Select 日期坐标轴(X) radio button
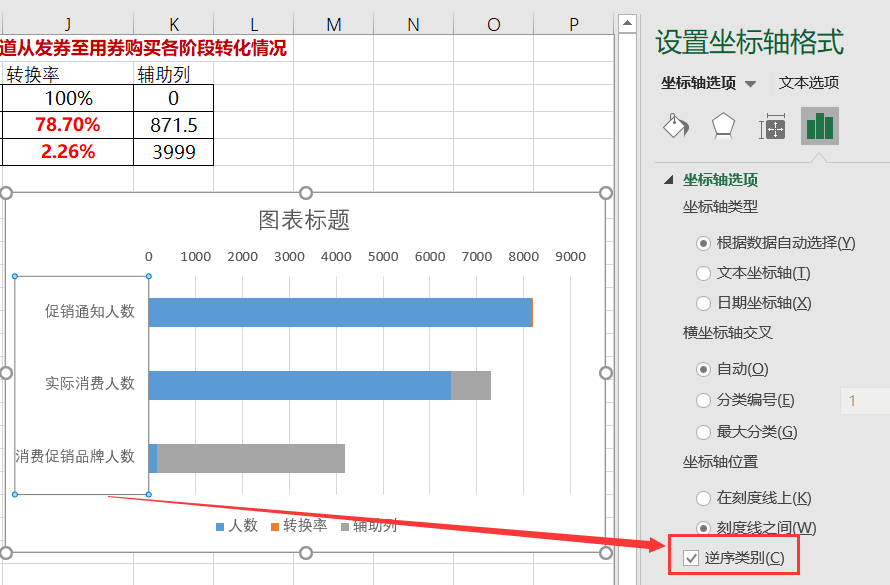Image resolution: width=890 pixels, height=585 pixels. click(x=703, y=303)
